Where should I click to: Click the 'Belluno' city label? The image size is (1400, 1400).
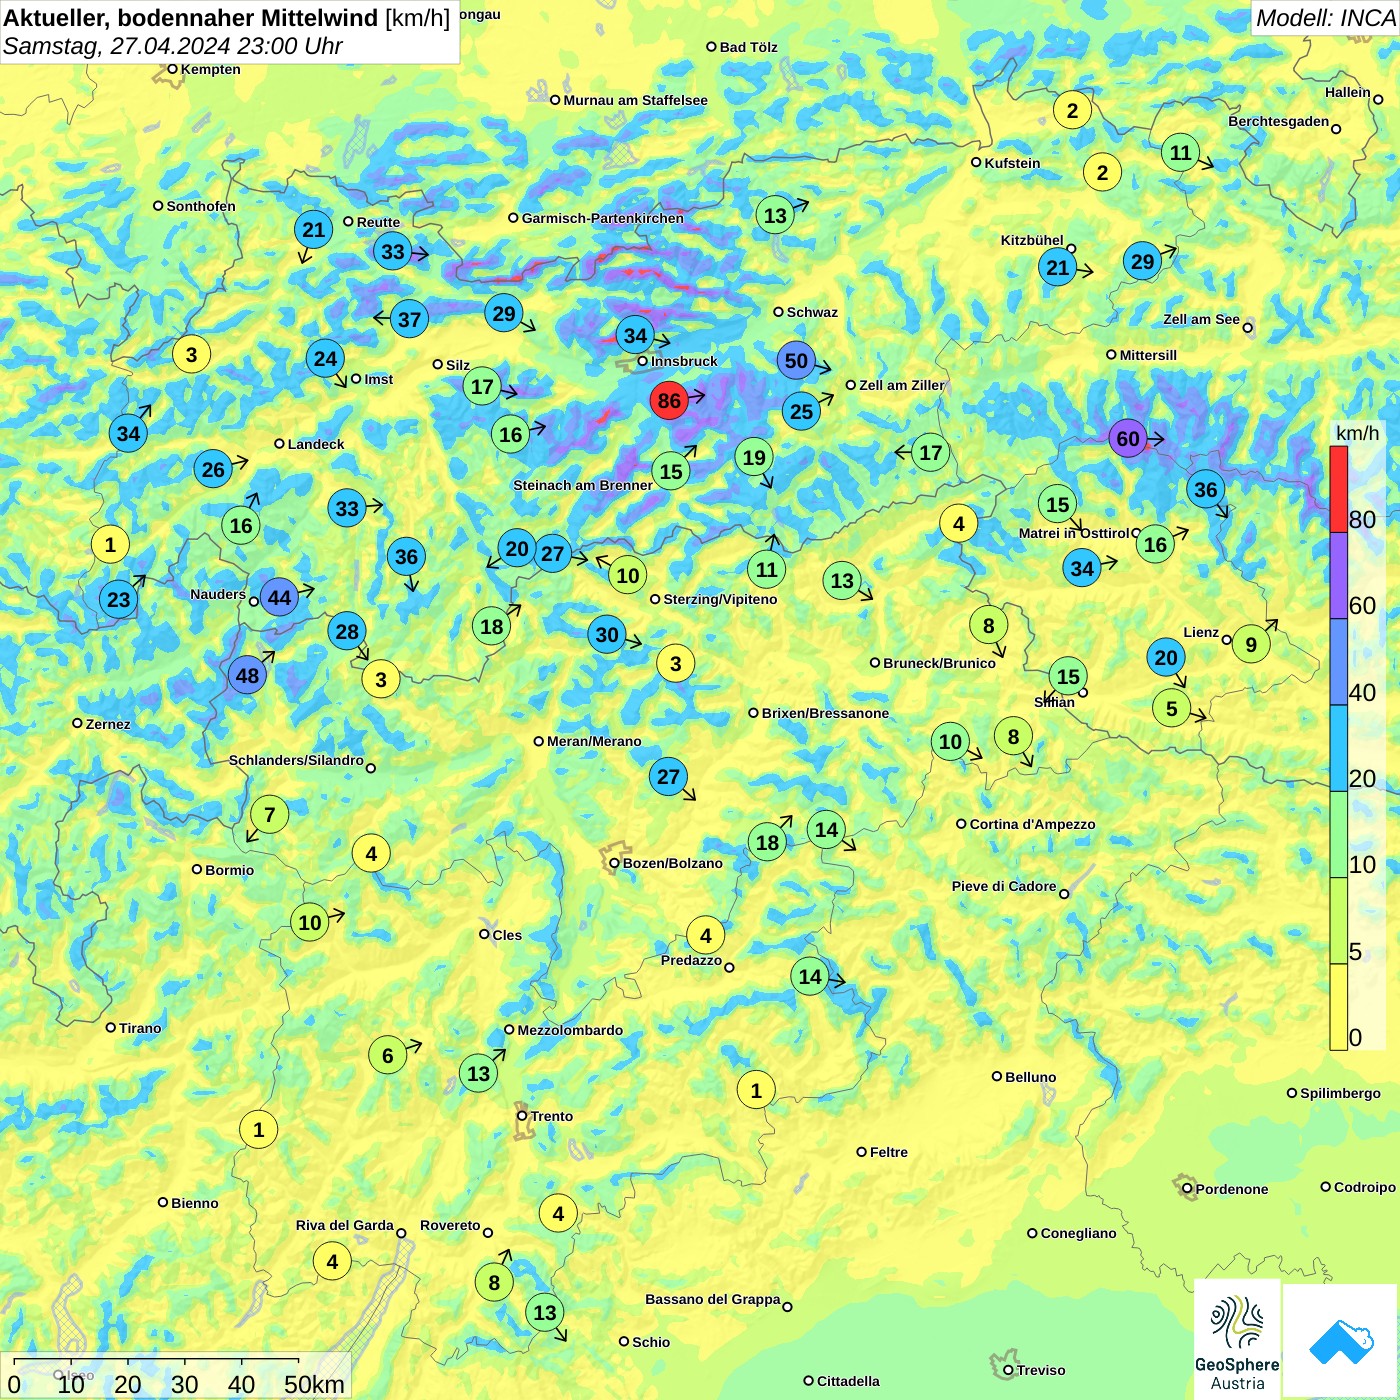(x=1031, y=1077)
